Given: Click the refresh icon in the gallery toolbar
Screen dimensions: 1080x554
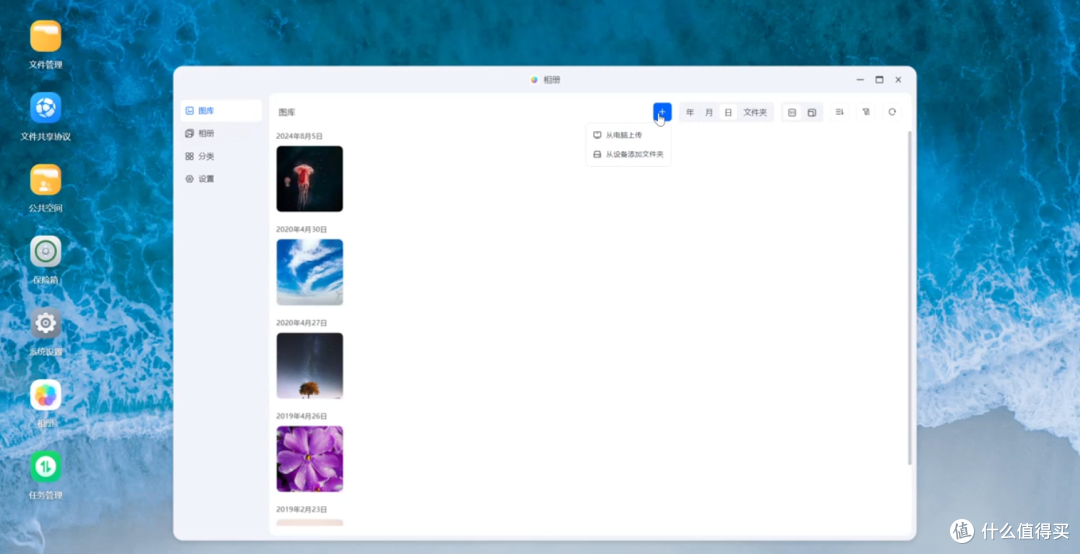Looking at the screenshot, I should click(x=892, y=112).
